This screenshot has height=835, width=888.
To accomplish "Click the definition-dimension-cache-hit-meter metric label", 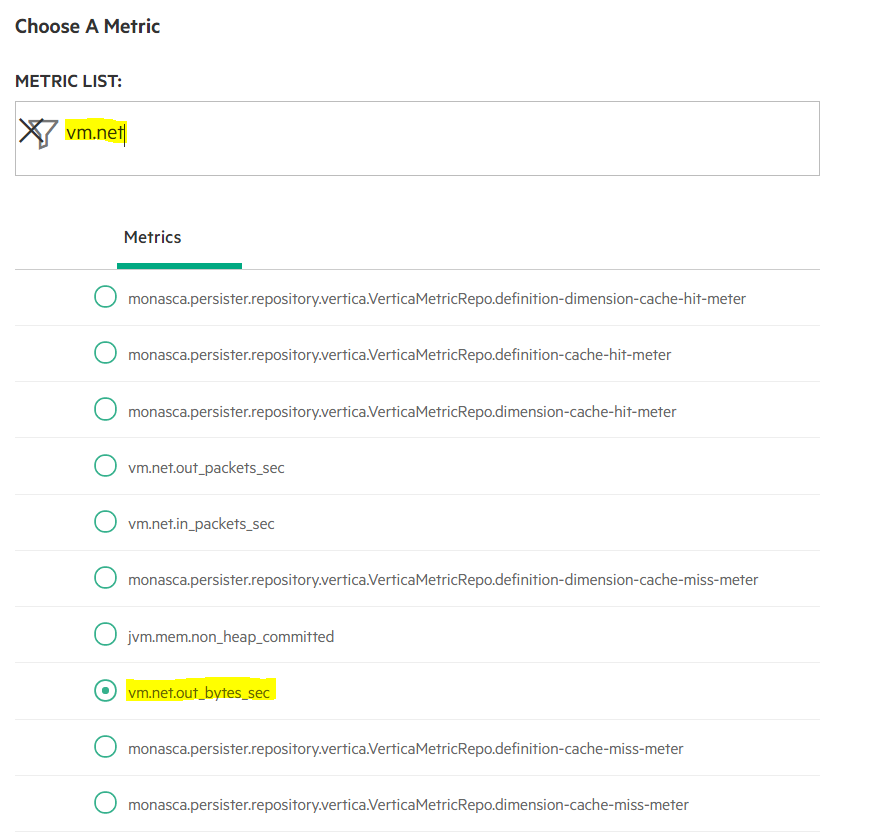I will [437, 299].
